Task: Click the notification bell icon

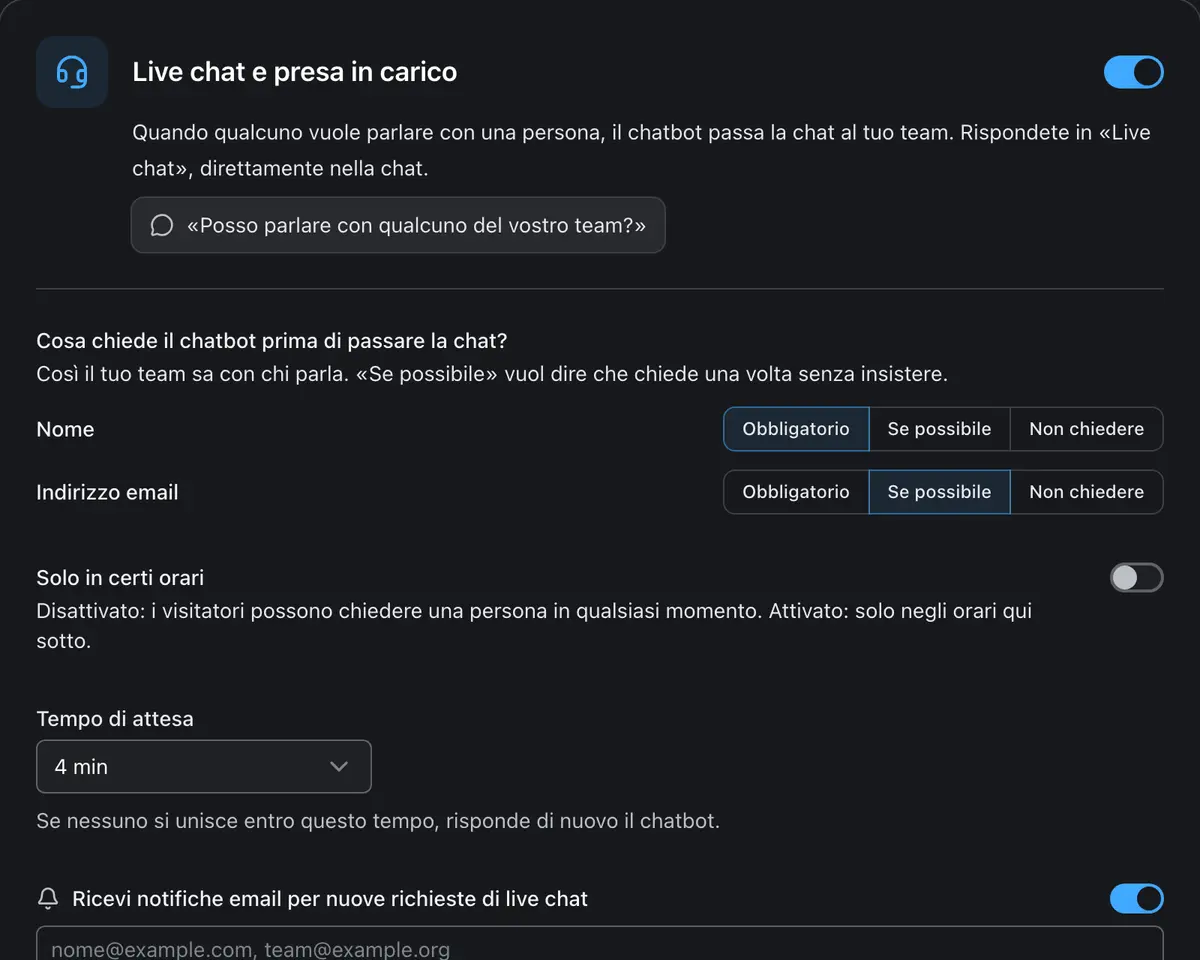Action: [x=48, y=899]
